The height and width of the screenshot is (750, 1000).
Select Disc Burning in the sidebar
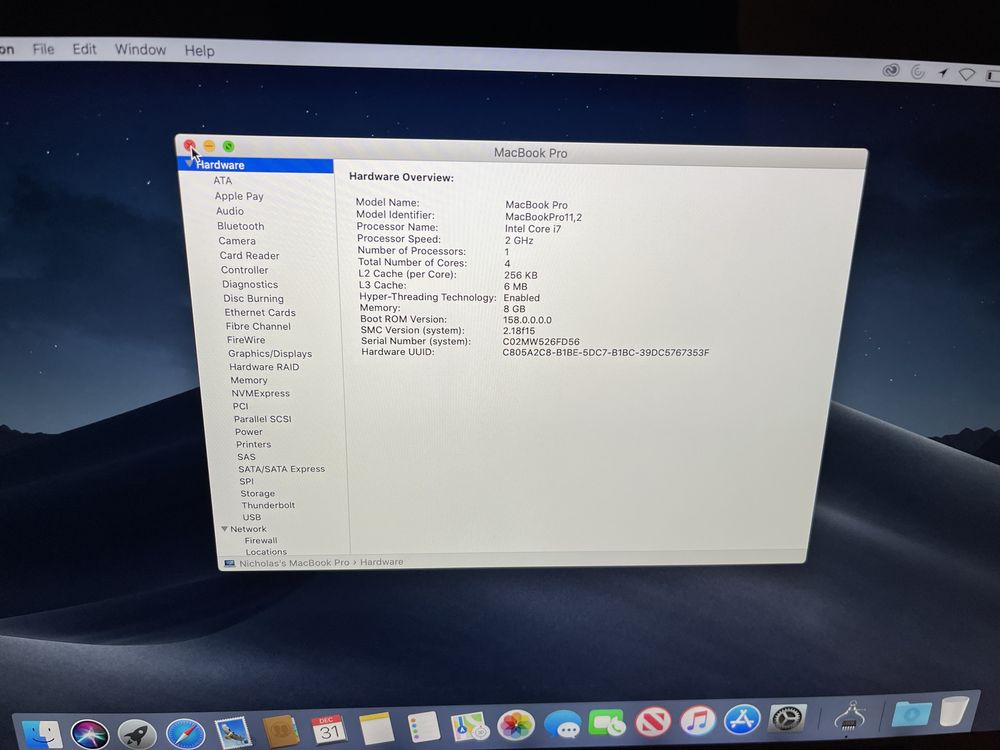tap(253, 298)
